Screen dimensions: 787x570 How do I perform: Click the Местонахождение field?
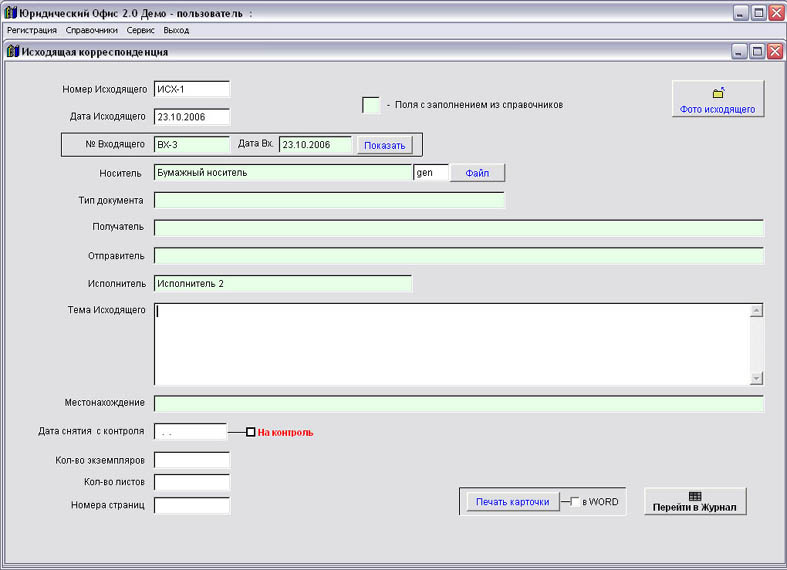click(459, 403)
